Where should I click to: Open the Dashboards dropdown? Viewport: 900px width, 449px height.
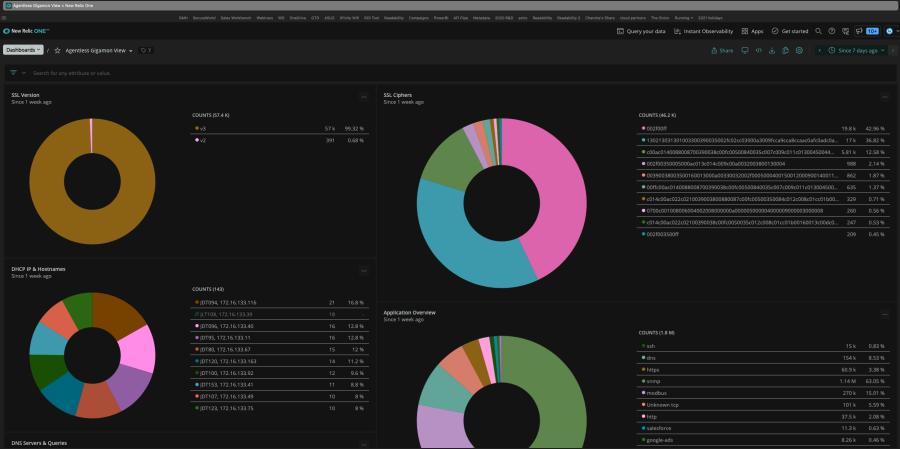click(x=23, y=50)
